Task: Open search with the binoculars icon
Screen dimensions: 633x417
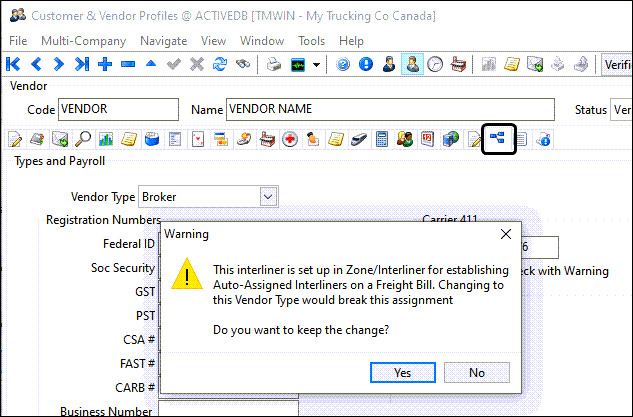Action: [244, 64]
